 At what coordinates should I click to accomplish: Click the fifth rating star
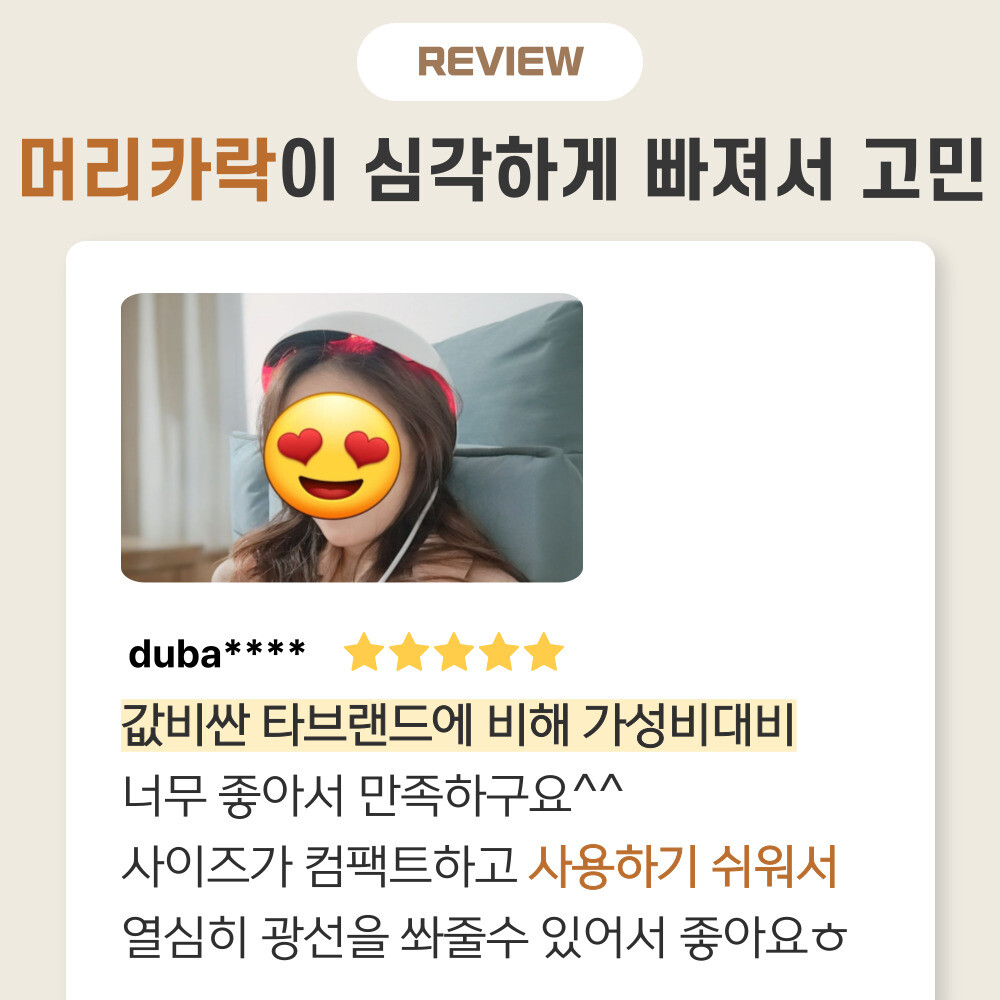pyautogui.click(x=543, y=652)
